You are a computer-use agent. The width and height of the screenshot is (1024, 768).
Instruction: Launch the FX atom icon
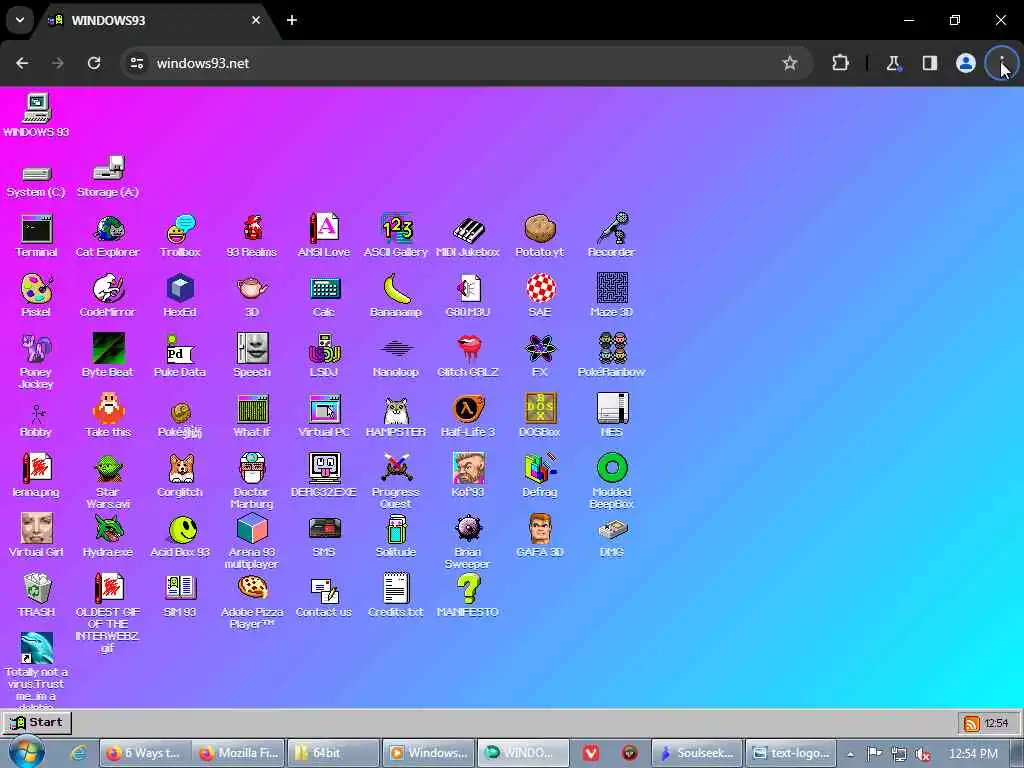(x=540, y=349)
